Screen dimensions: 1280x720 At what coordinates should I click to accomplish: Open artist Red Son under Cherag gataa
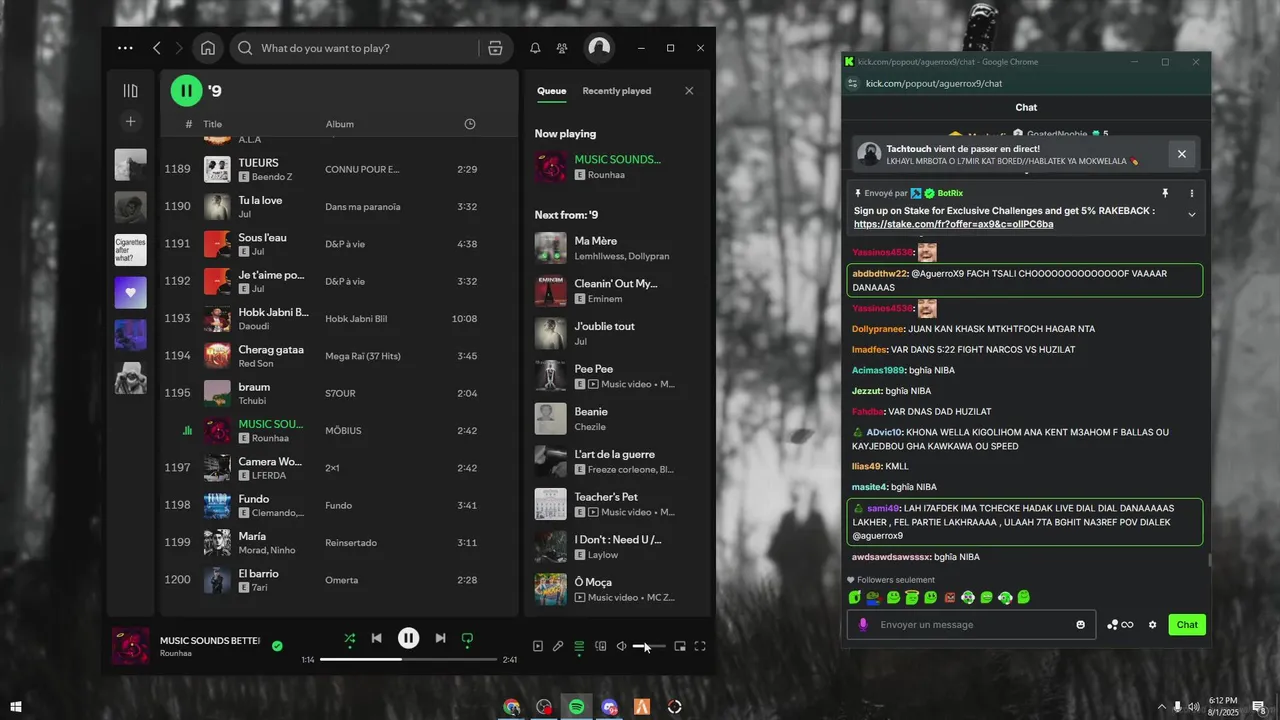point(255,363)
